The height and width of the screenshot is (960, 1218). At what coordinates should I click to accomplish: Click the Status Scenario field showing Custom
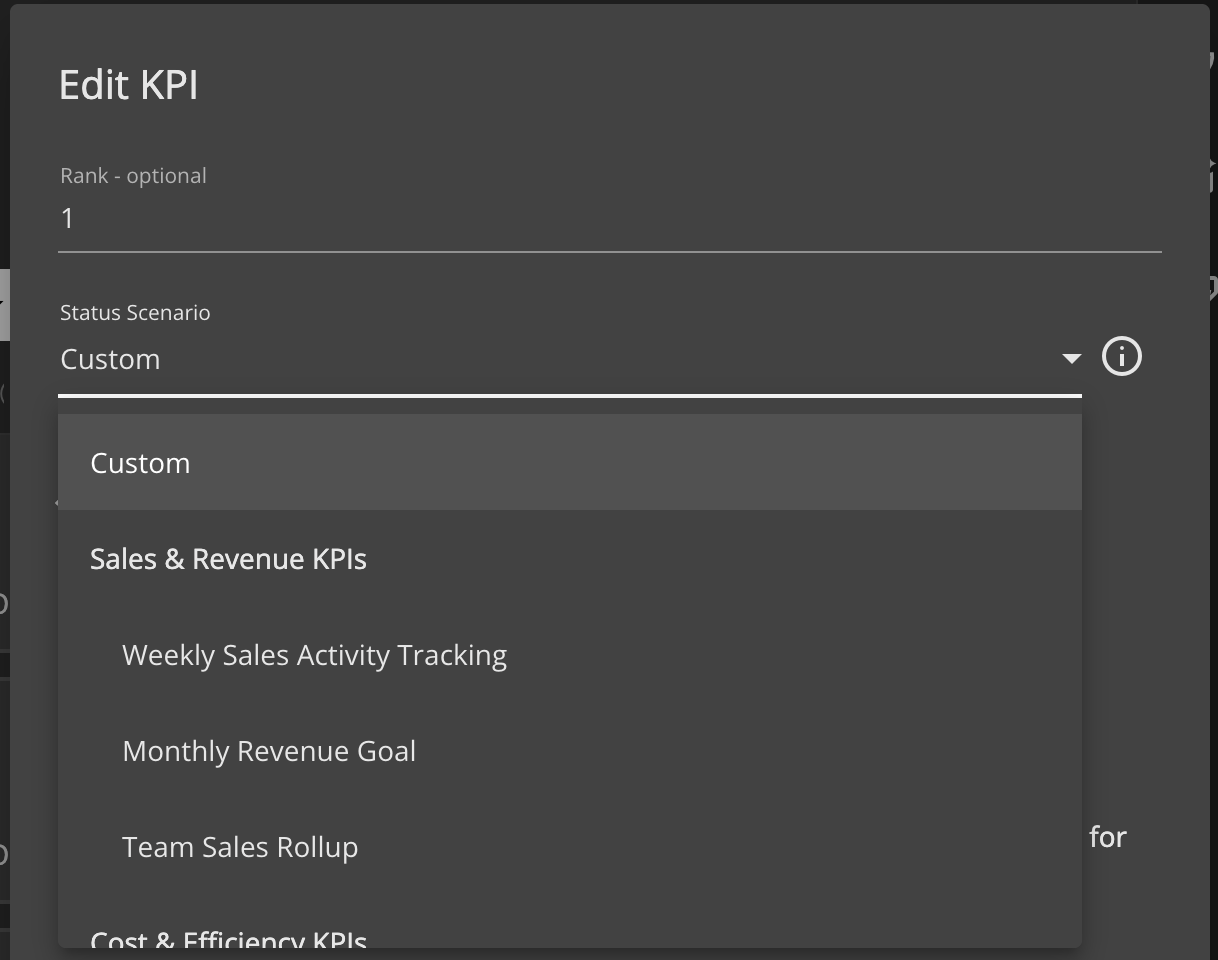[x=570, y=359]
